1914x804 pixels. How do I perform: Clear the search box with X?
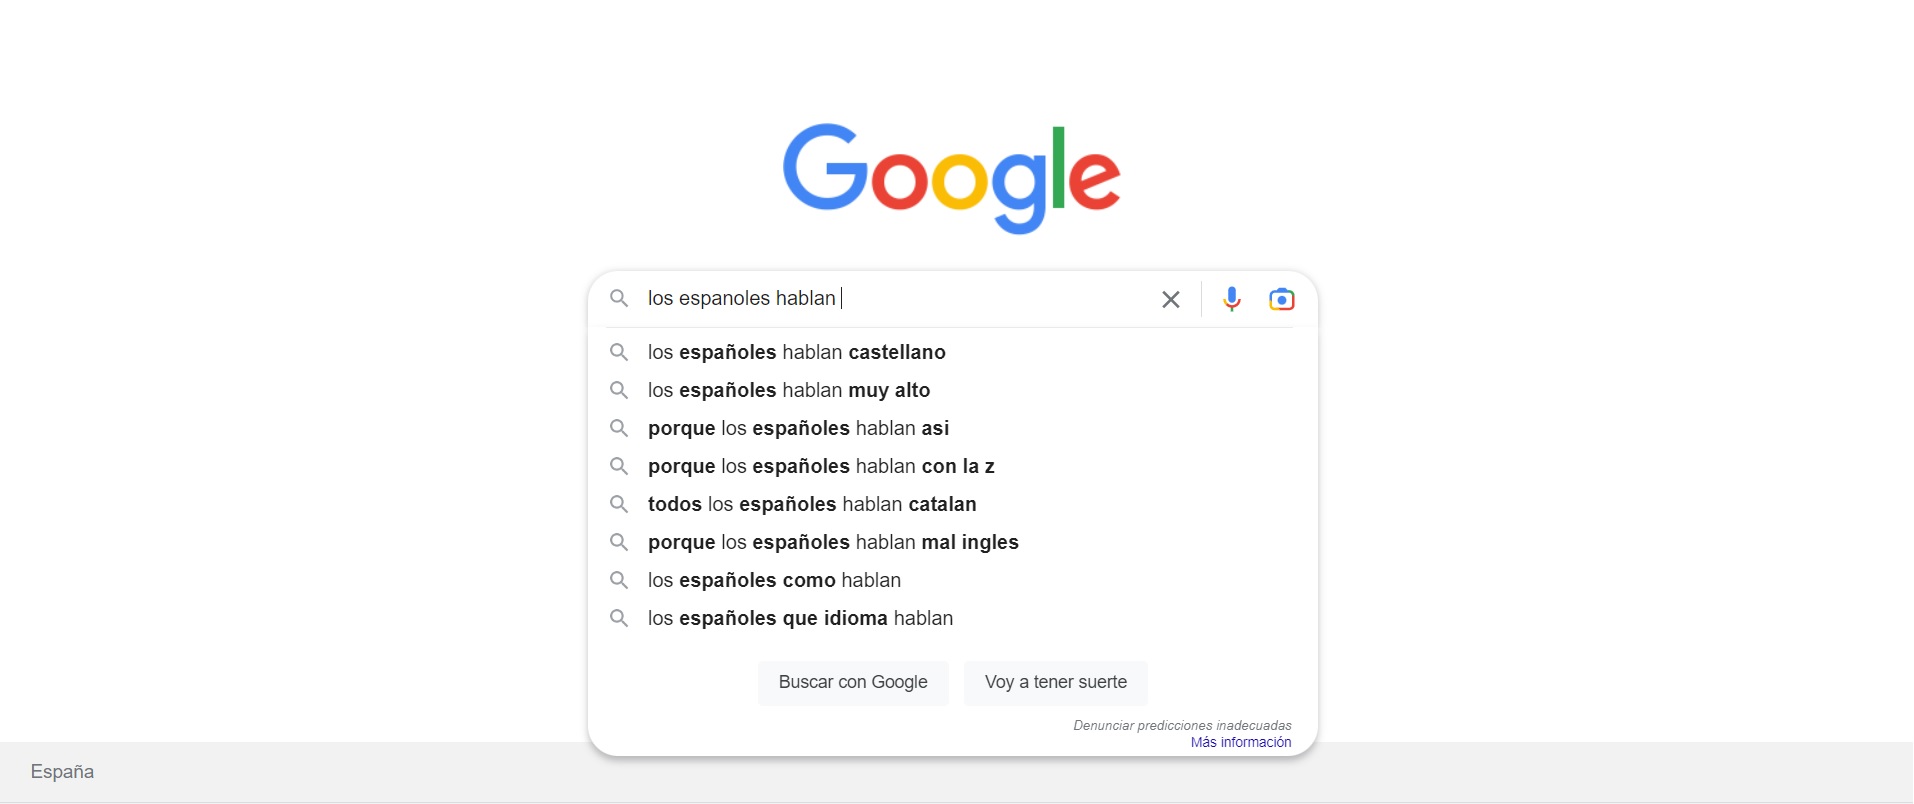[1171, 299]
